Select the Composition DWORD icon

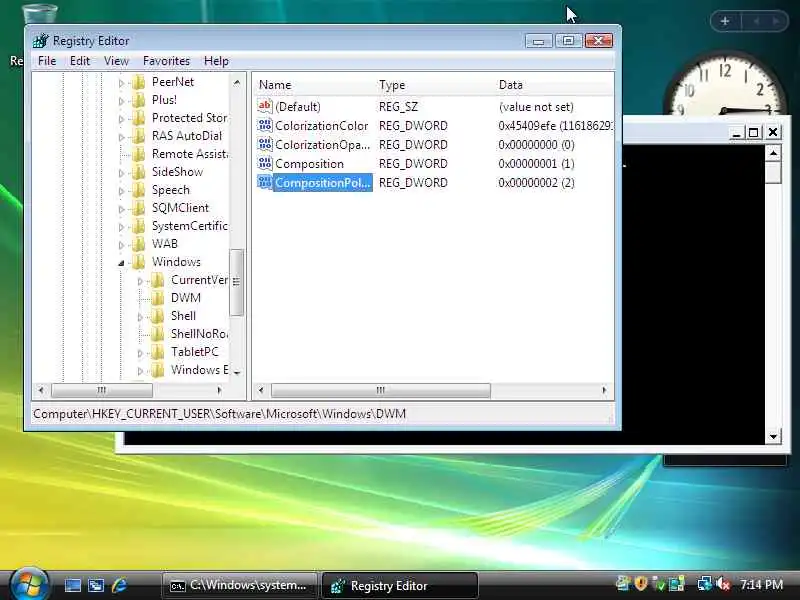pyautogui.click(x=265, y=163)
